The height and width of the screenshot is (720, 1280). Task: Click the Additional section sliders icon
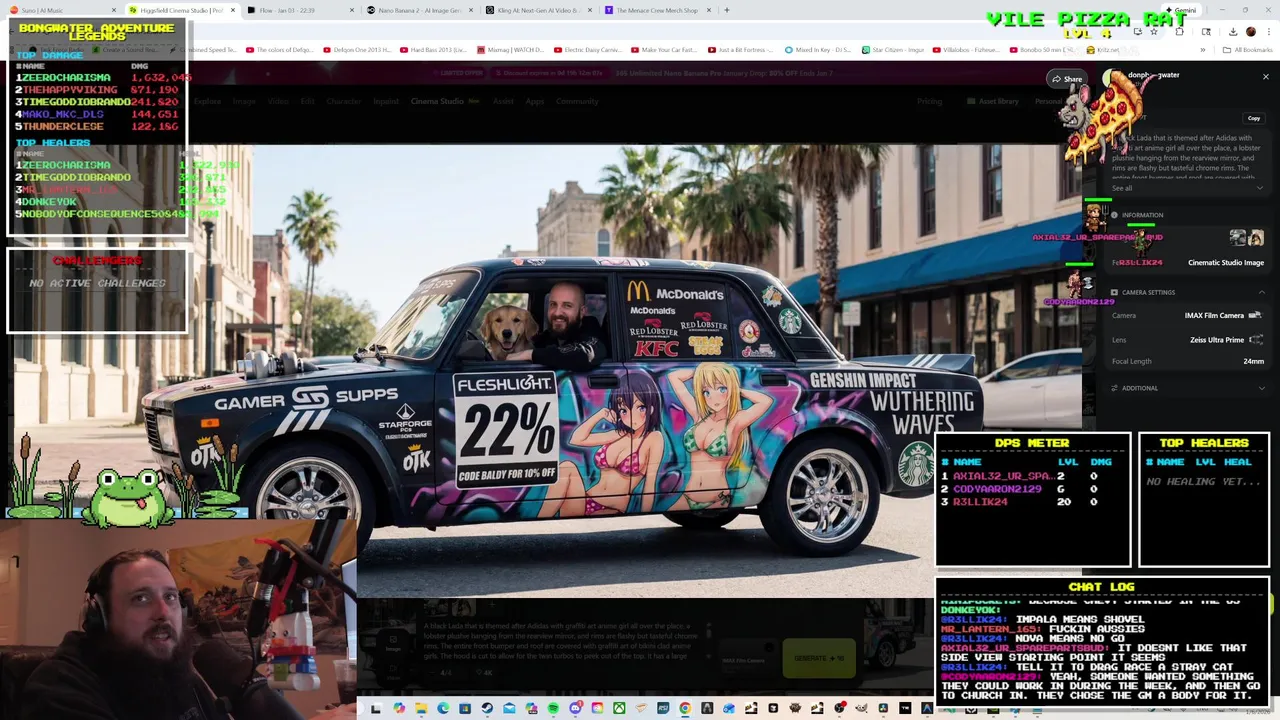[x=1114, y=388]
